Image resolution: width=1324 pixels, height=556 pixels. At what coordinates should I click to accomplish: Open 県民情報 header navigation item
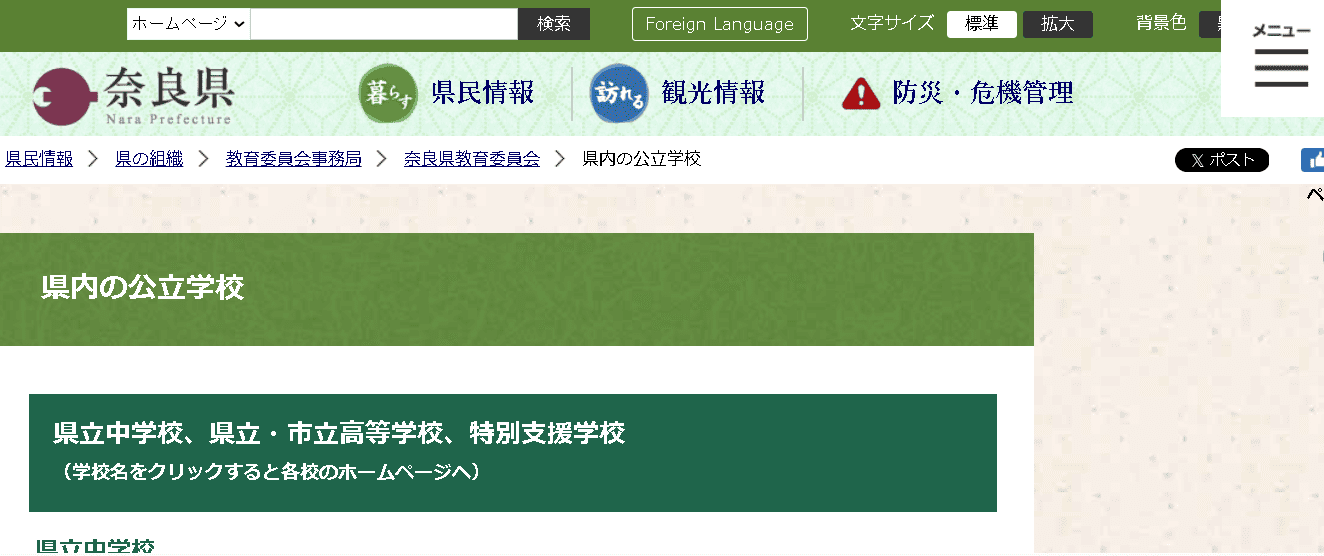[483, 93]
